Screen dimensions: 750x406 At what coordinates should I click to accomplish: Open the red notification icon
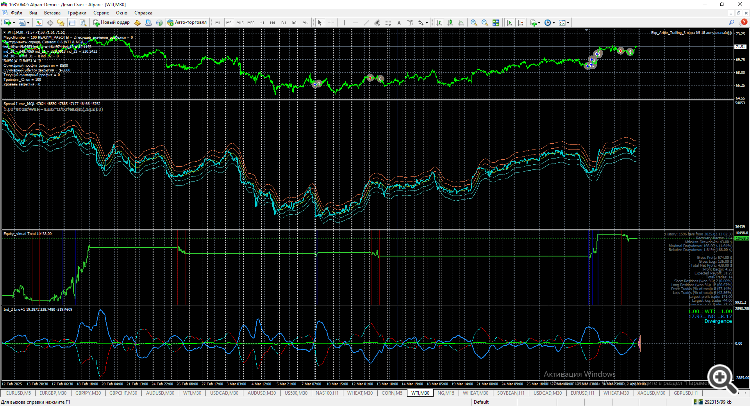(x=743, y=22)
